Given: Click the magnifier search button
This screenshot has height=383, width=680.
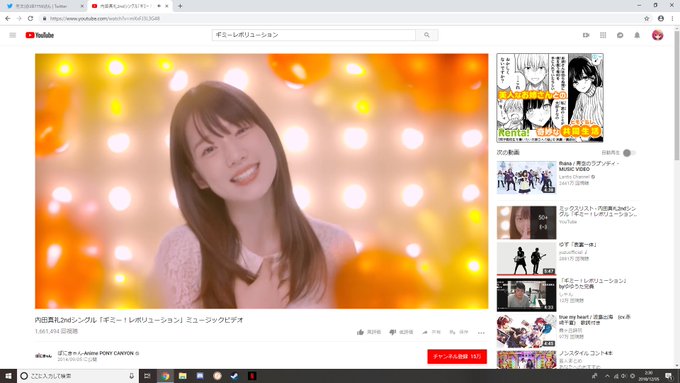Looking at the screenshot, I should 427,35.
